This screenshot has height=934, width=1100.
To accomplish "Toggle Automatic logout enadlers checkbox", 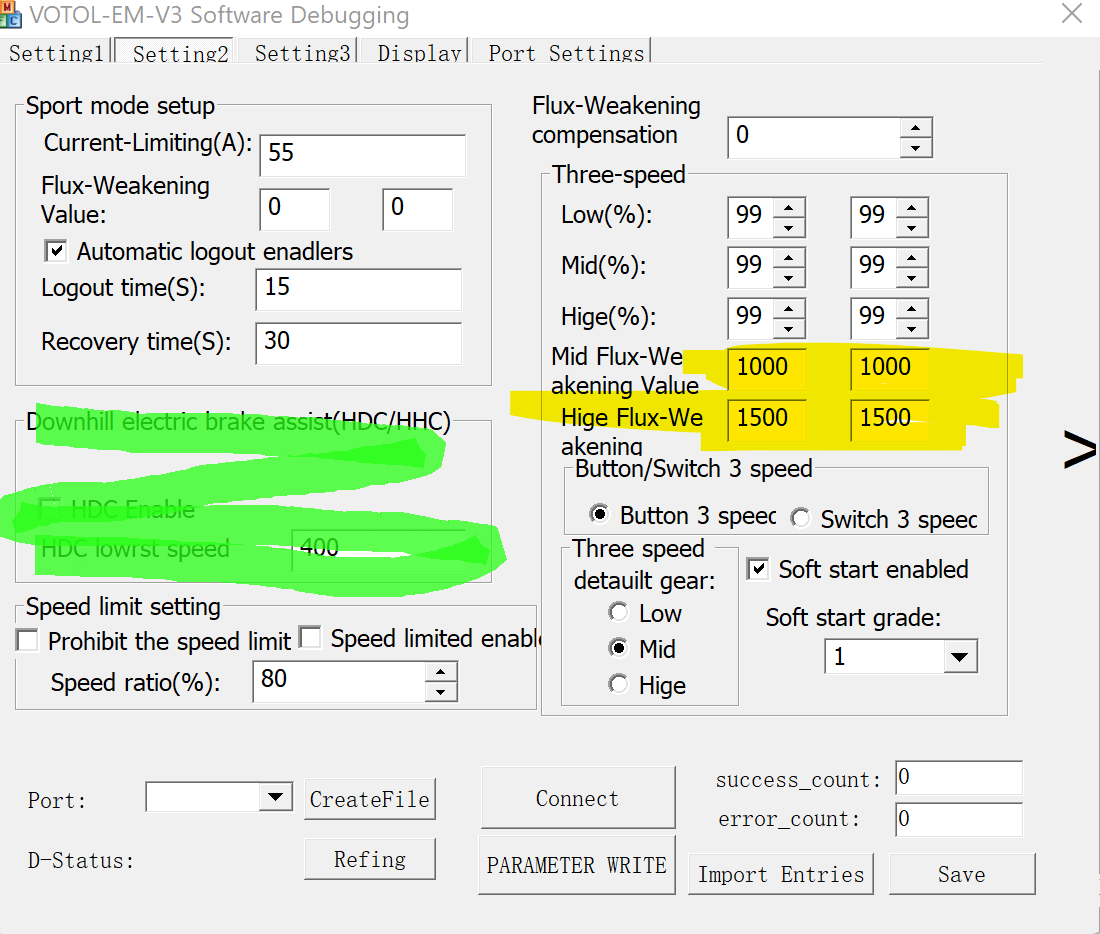I will pyautogui.click(x=56, y=251).
